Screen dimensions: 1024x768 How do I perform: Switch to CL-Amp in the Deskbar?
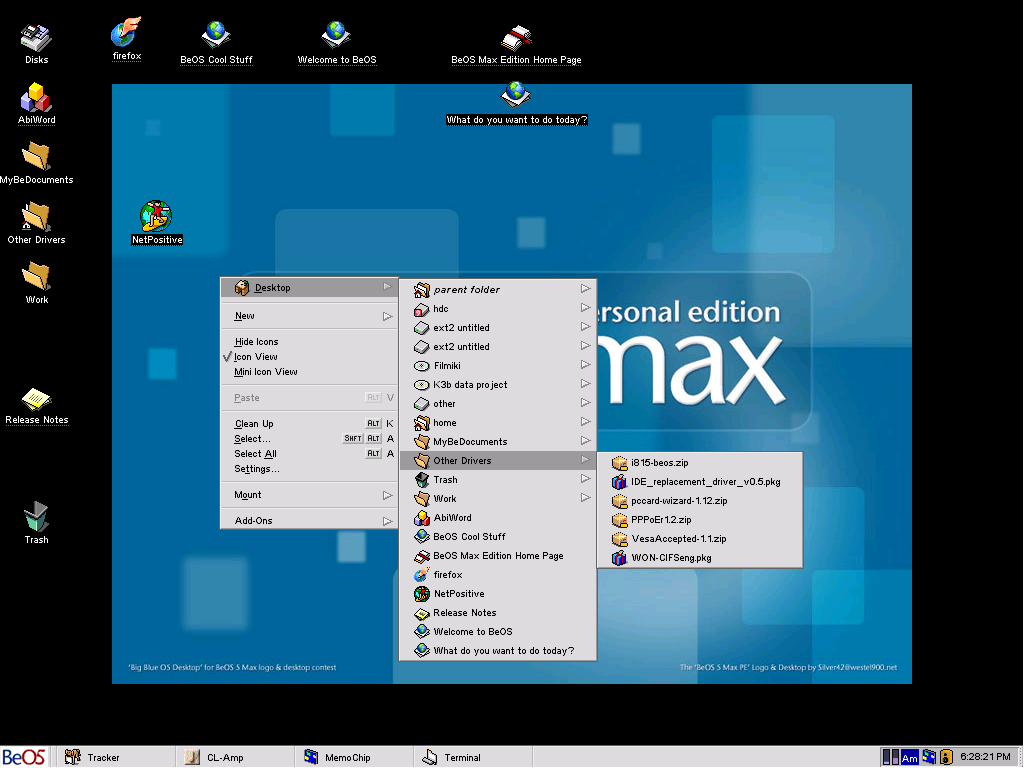coord(234,757)
